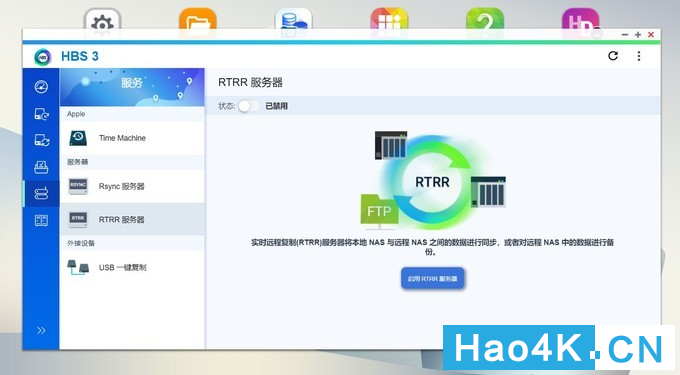Expand the sidebar with double-chevron arrow
The height and width of the screenshot is (375, 680).
tap(41, 331)
